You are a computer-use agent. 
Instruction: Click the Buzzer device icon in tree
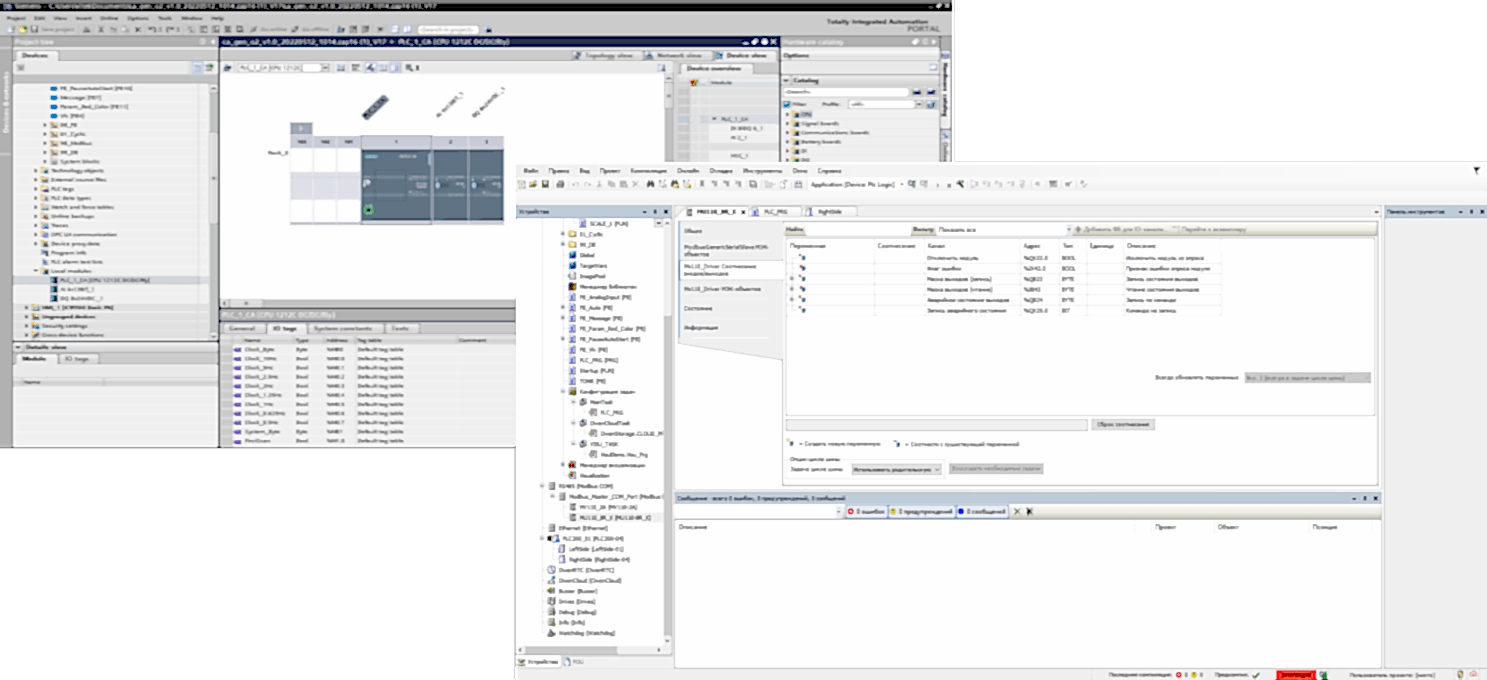[551, 591]
